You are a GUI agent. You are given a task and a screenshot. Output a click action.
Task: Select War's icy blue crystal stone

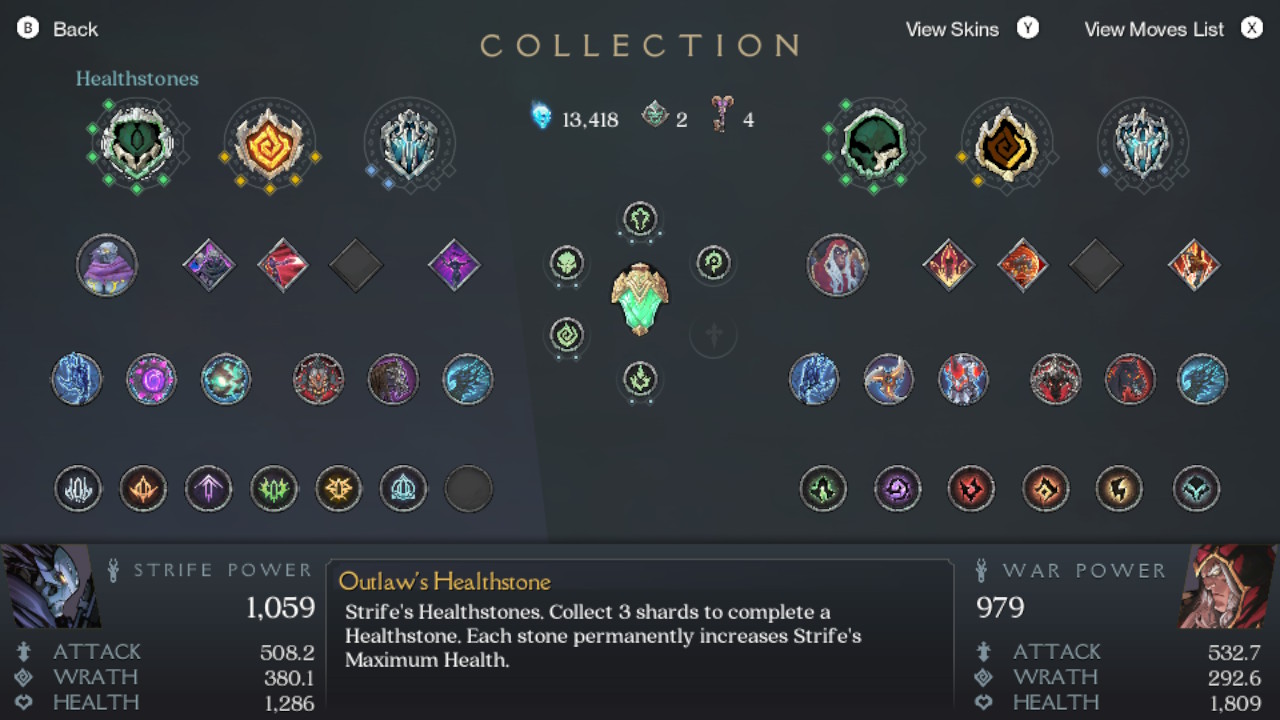point(1142,144)
